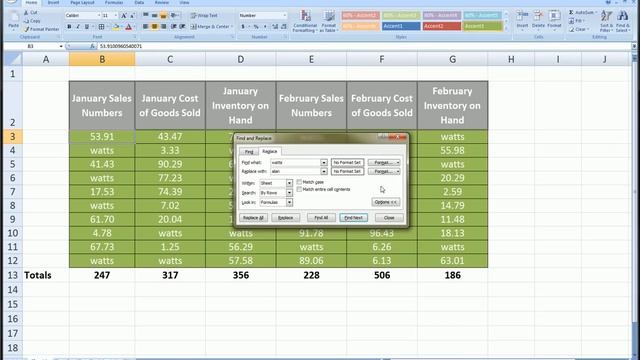Apply the red Accent2 cell style
The image size is (640, 360).
442,26
